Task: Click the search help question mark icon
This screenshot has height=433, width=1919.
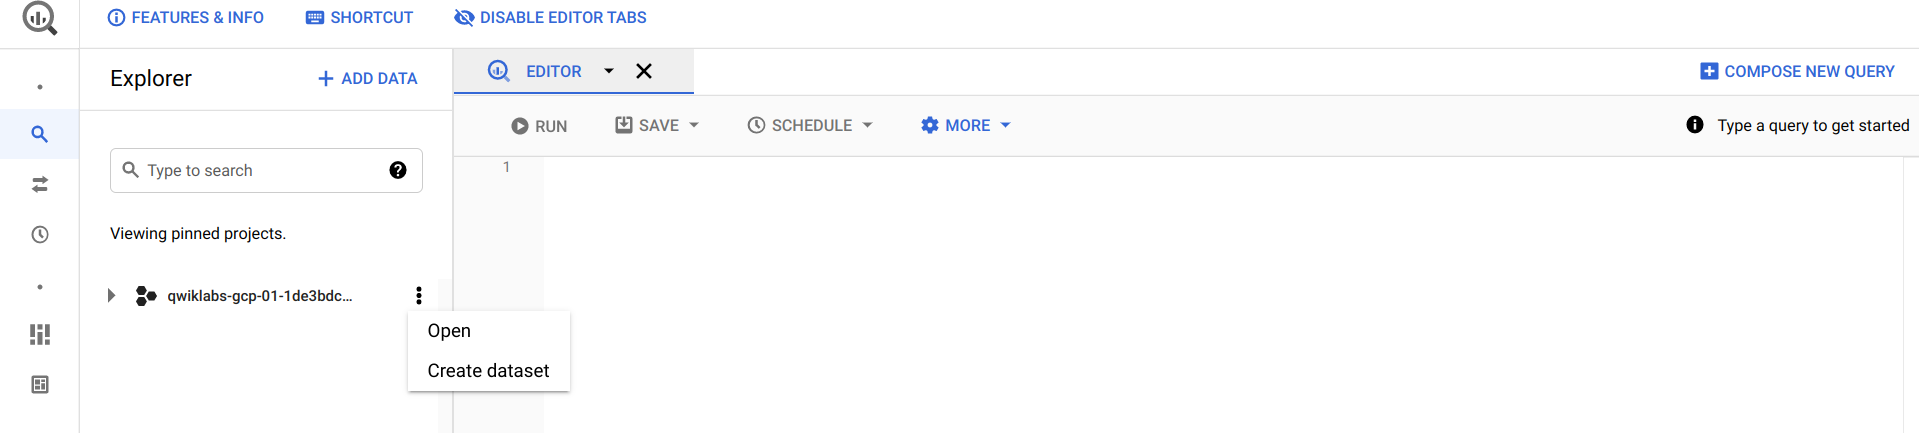Action: pyautogui.click(x=398, y=170)
